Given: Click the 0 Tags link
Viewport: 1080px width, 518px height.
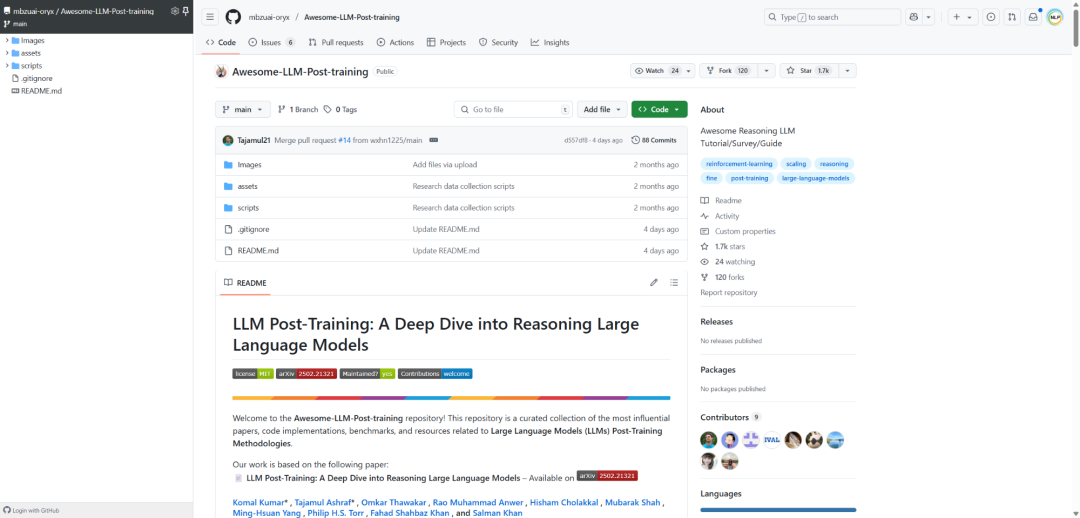Looking at the screenshot, I should pyautogui.click(x=340, y=110).
